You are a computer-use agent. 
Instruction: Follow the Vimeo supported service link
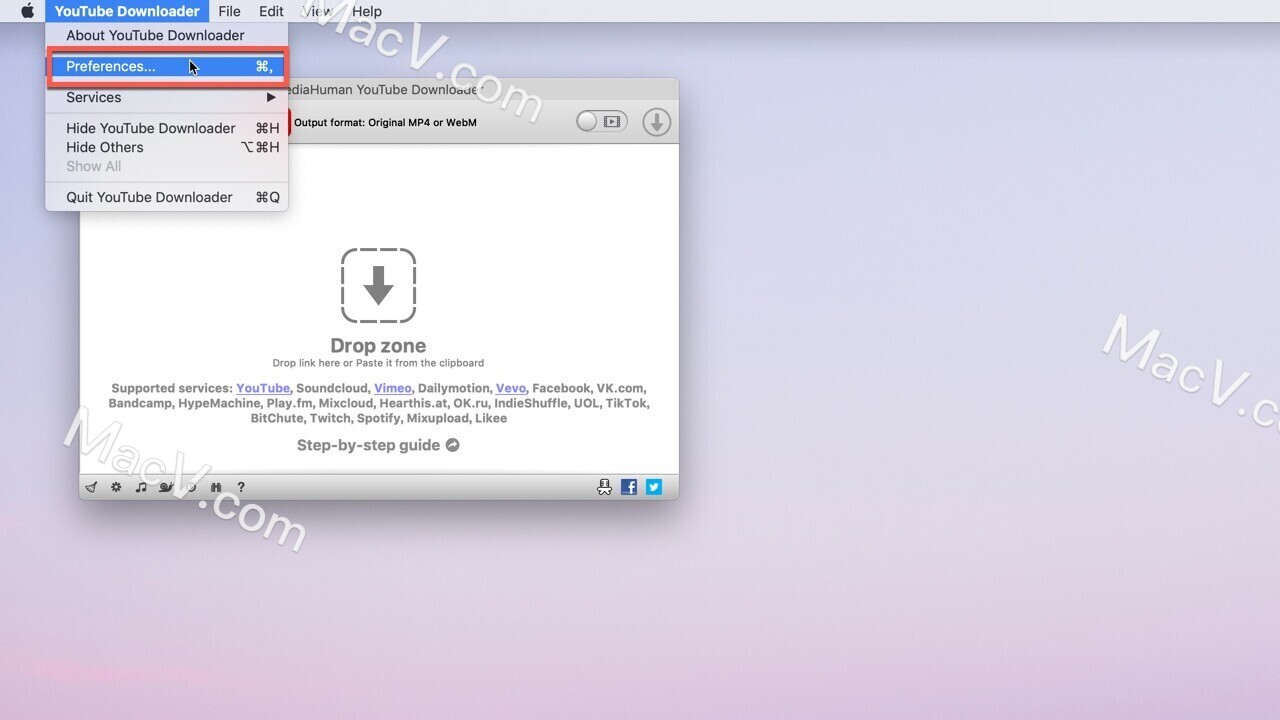(393, 388)
